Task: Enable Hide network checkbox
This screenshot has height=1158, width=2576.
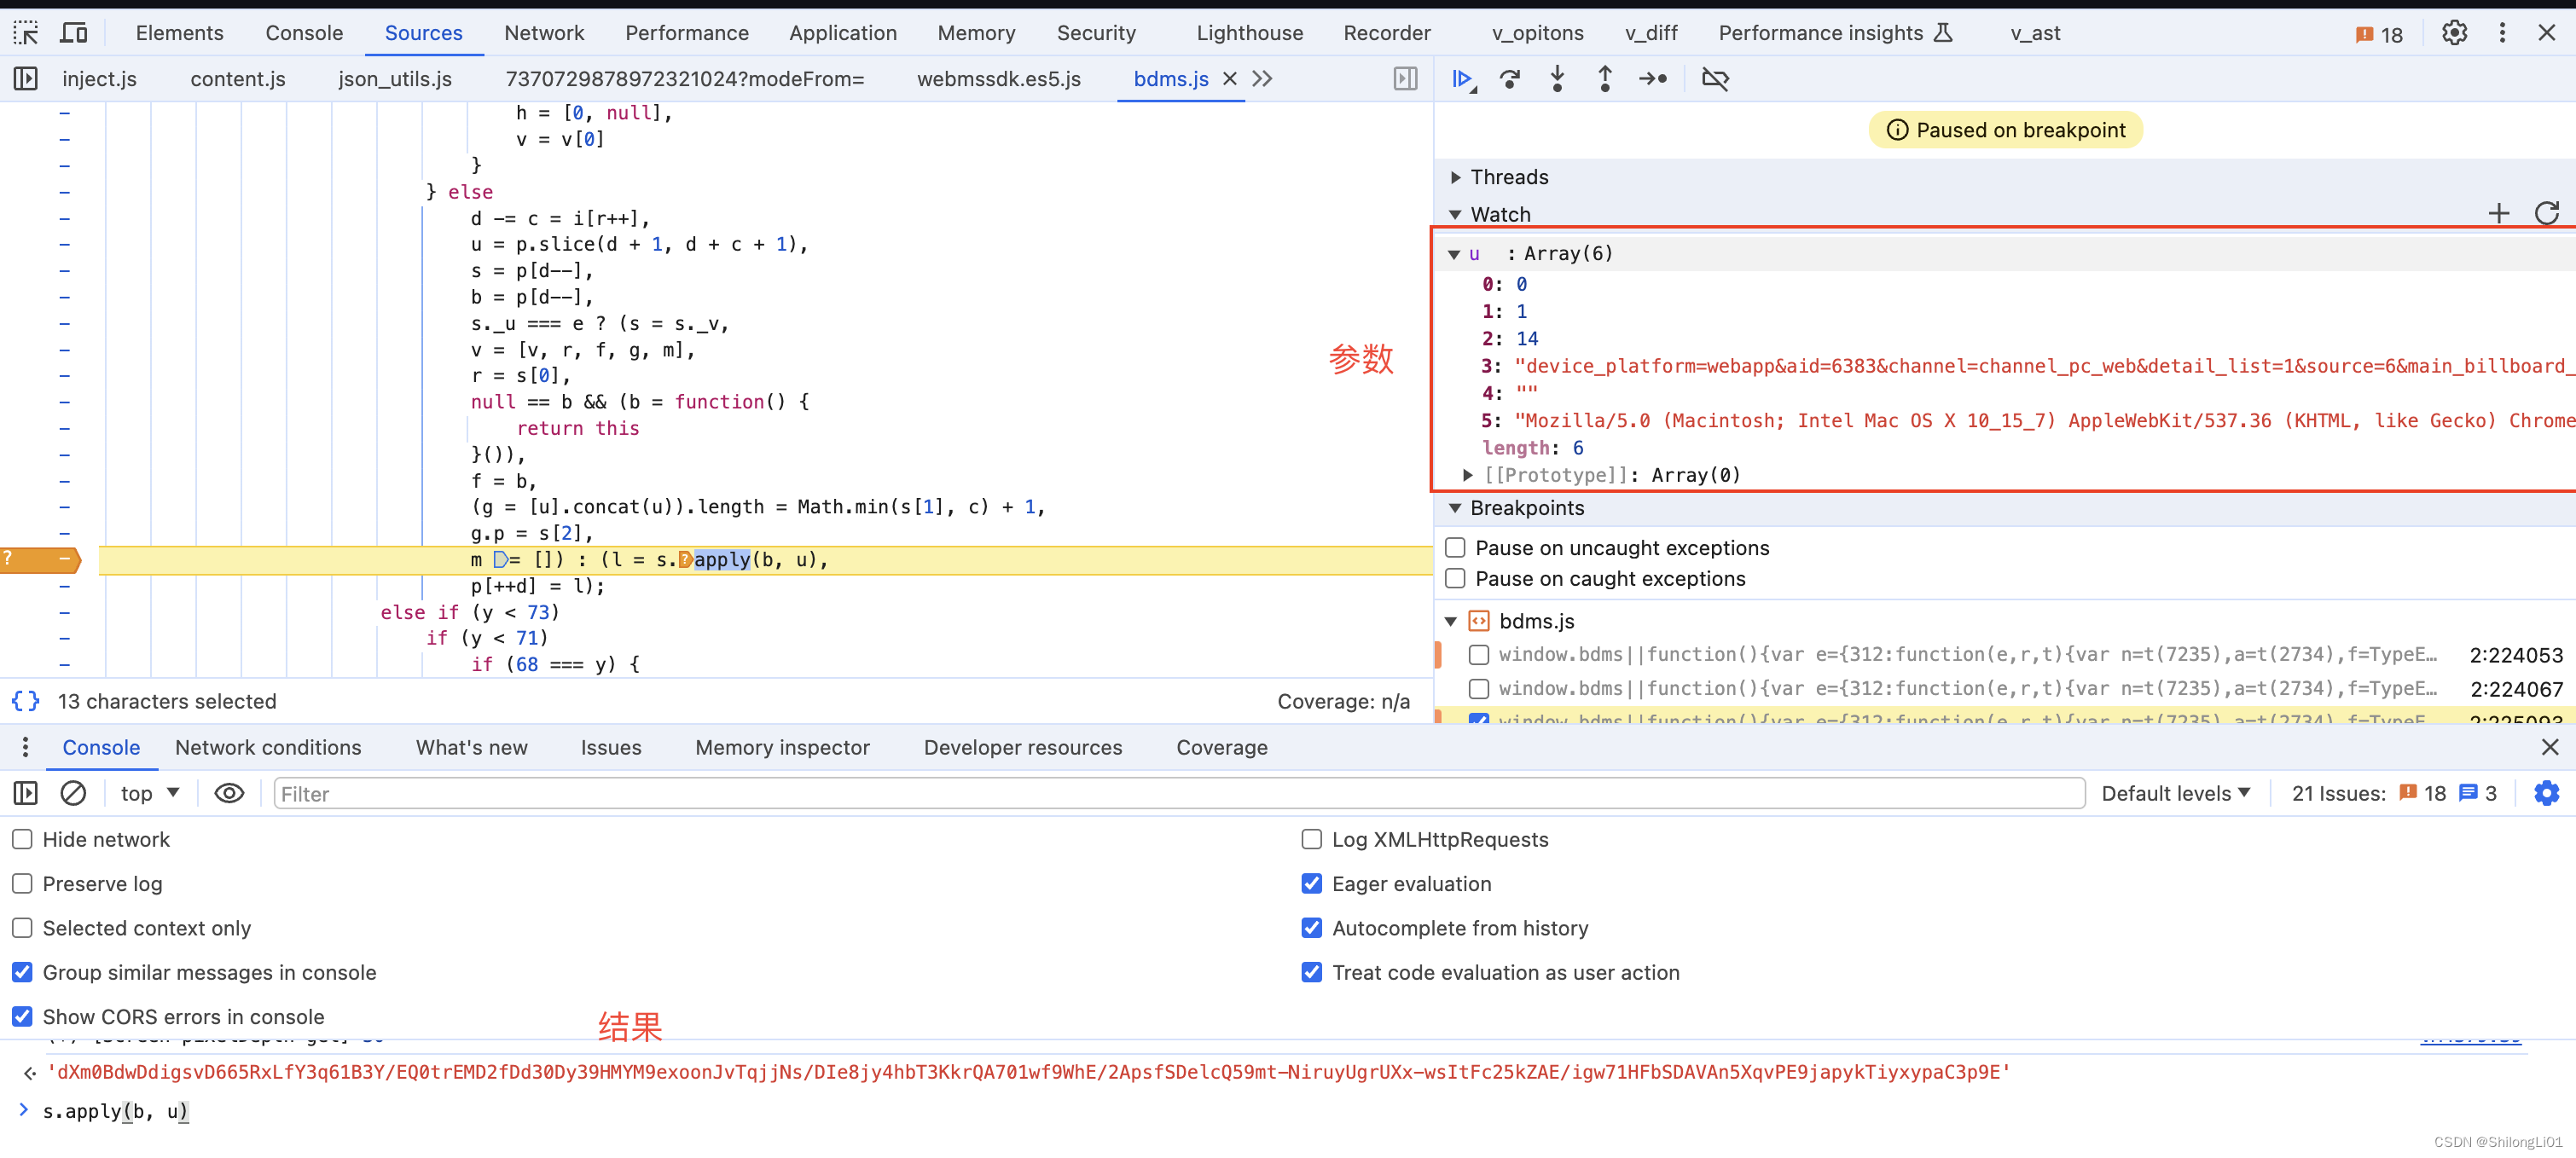Action: pyautogui.click(x=22, y=840)
